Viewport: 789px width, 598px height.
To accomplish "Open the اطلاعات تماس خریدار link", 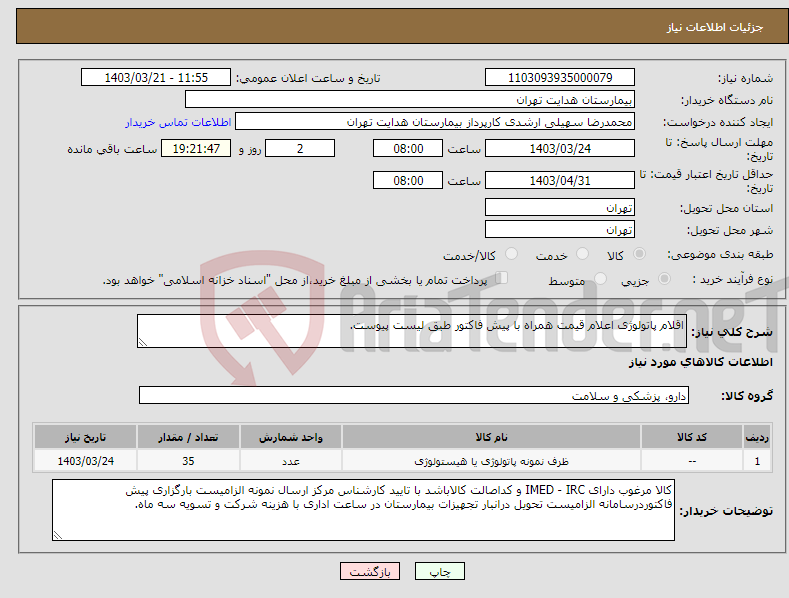I will [x=178, y=122].
